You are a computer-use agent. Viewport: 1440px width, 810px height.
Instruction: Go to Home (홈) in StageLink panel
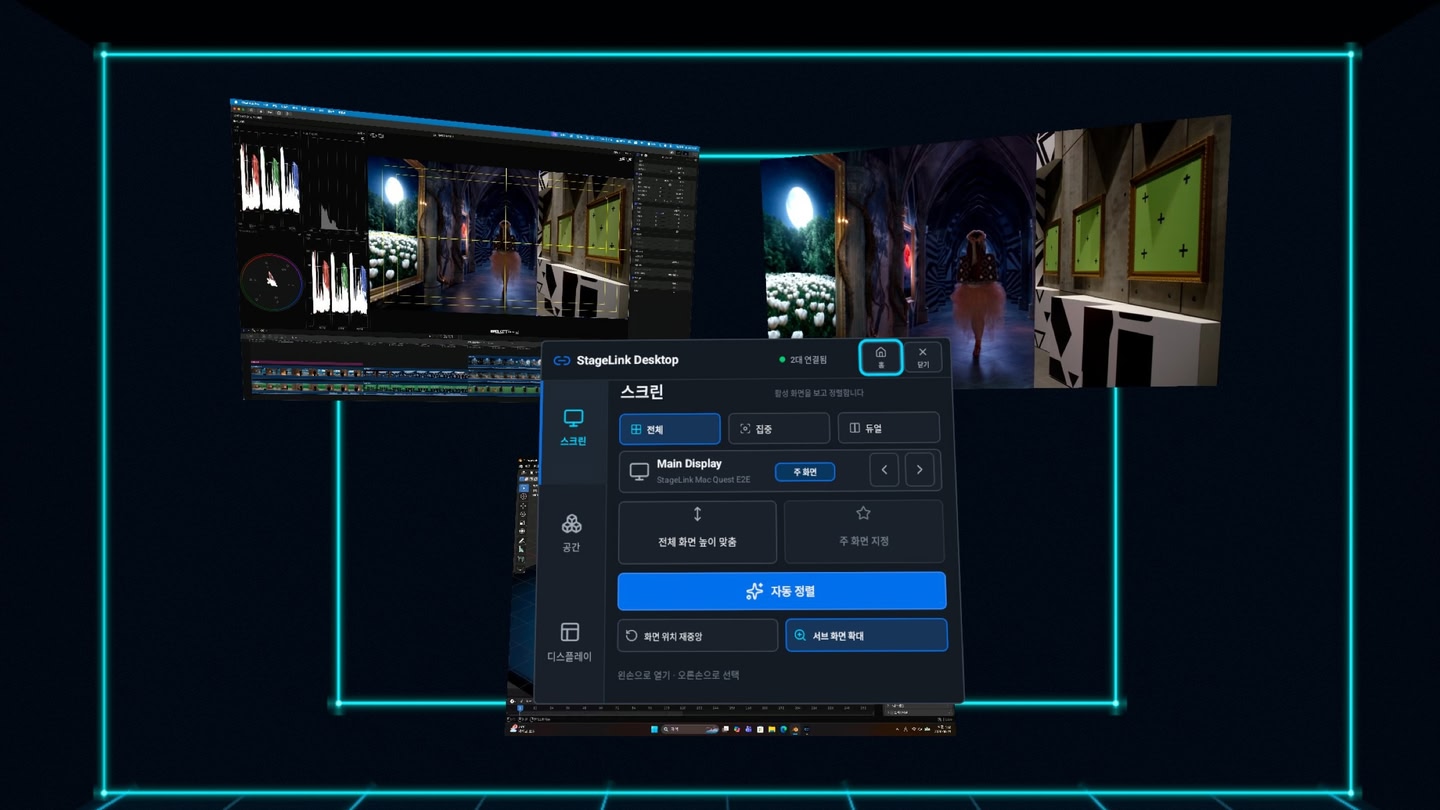[x=881, y=357]
